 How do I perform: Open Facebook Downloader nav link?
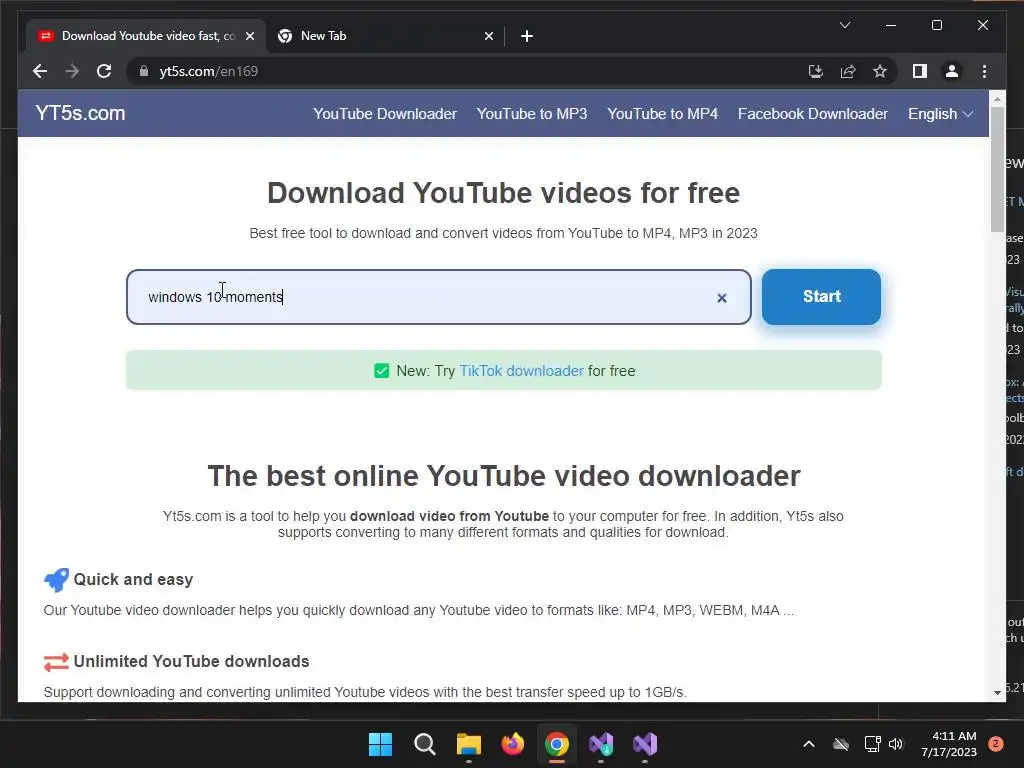(812, 114)
